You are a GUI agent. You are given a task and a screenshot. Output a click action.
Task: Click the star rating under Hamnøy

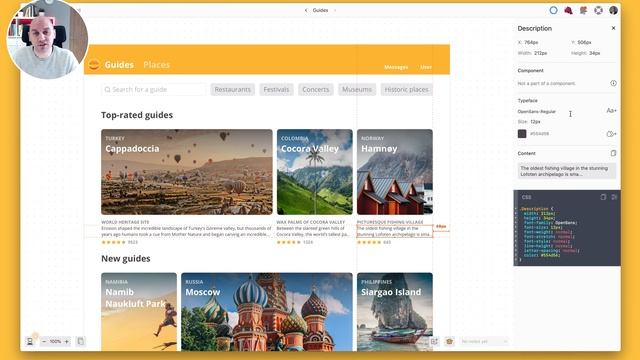[369, 242]
